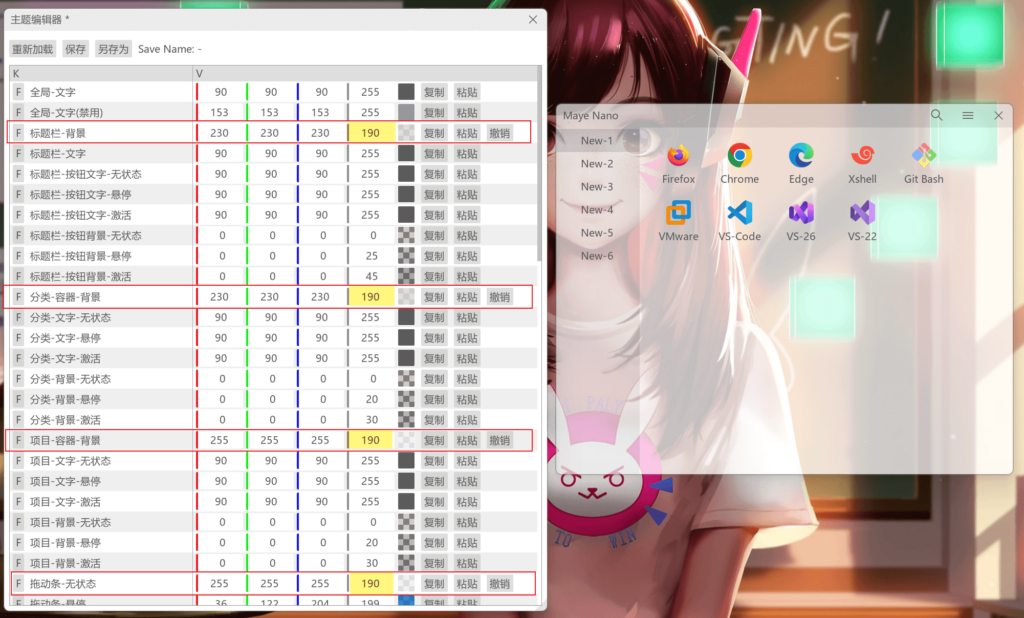Open the color swatch for 全局-文字
Viewport: 1024px width, 618px height.
[x=406, y=92]
